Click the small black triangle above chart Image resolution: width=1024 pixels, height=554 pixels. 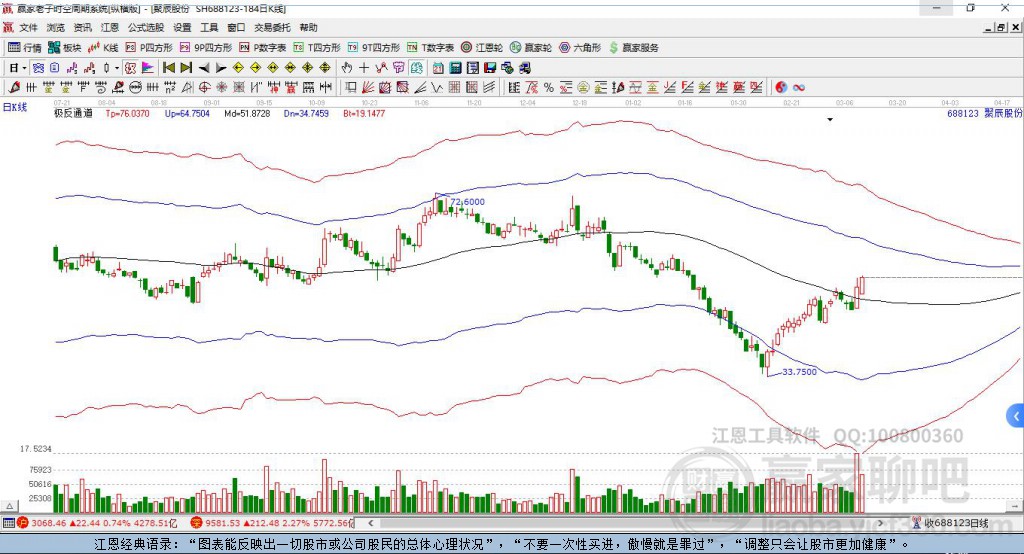tap(830, 120)
